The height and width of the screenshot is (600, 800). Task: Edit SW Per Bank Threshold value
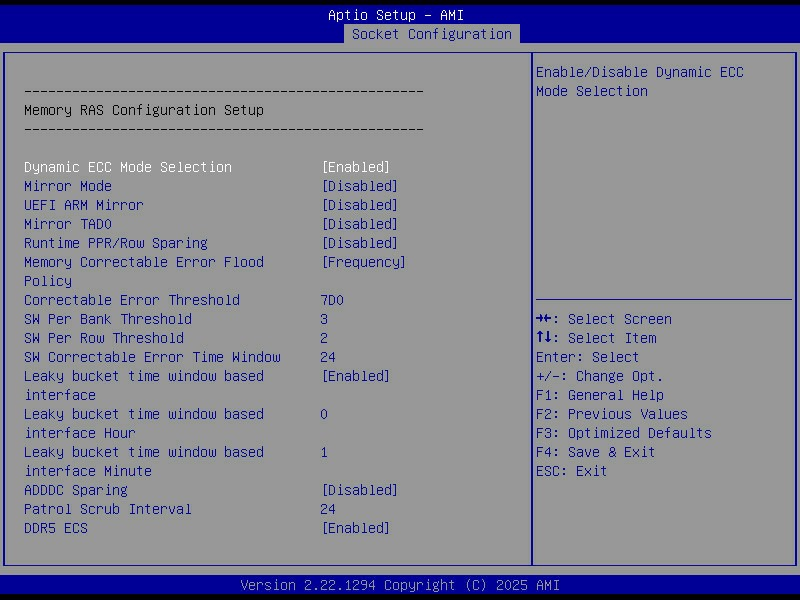(324, 319)
